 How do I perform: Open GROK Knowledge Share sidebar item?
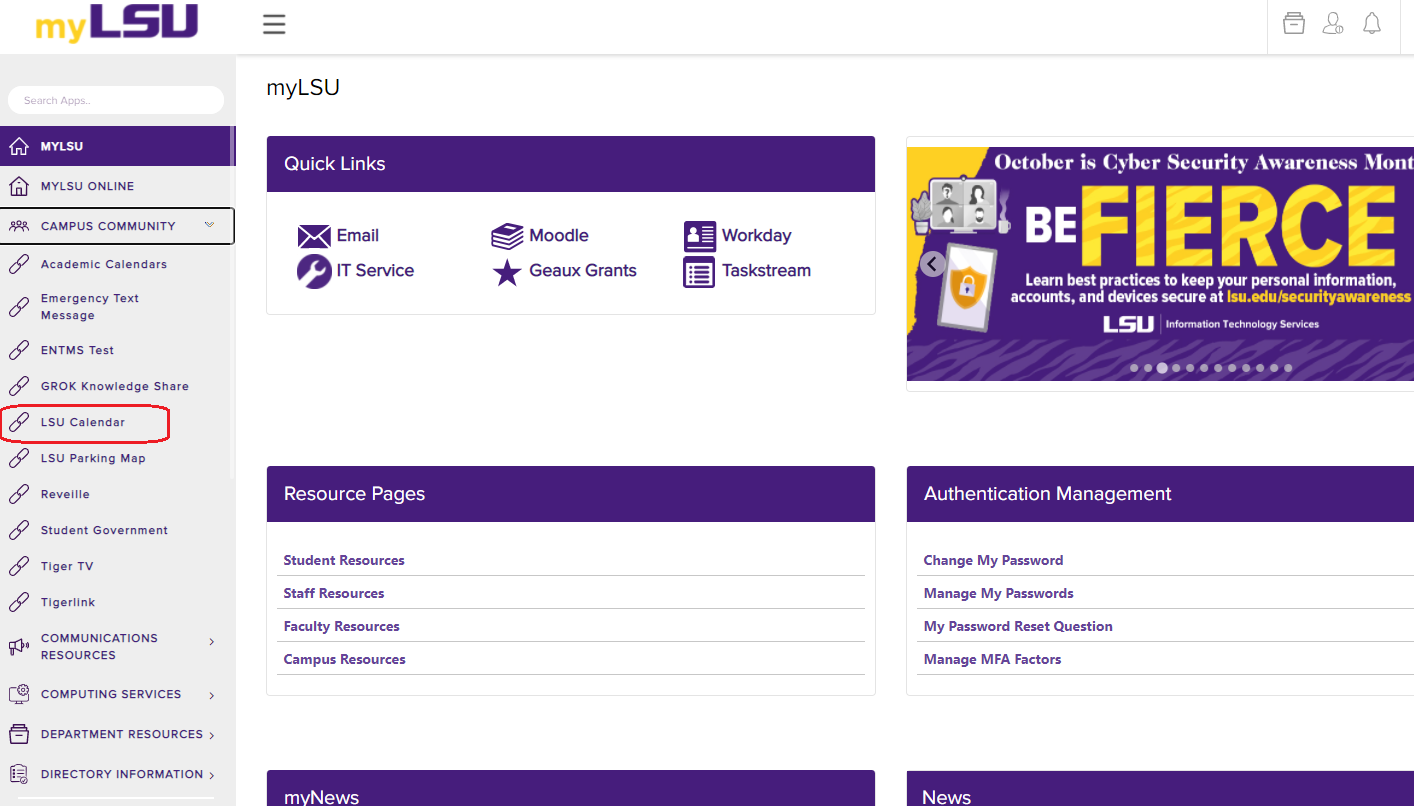[117, 386]
